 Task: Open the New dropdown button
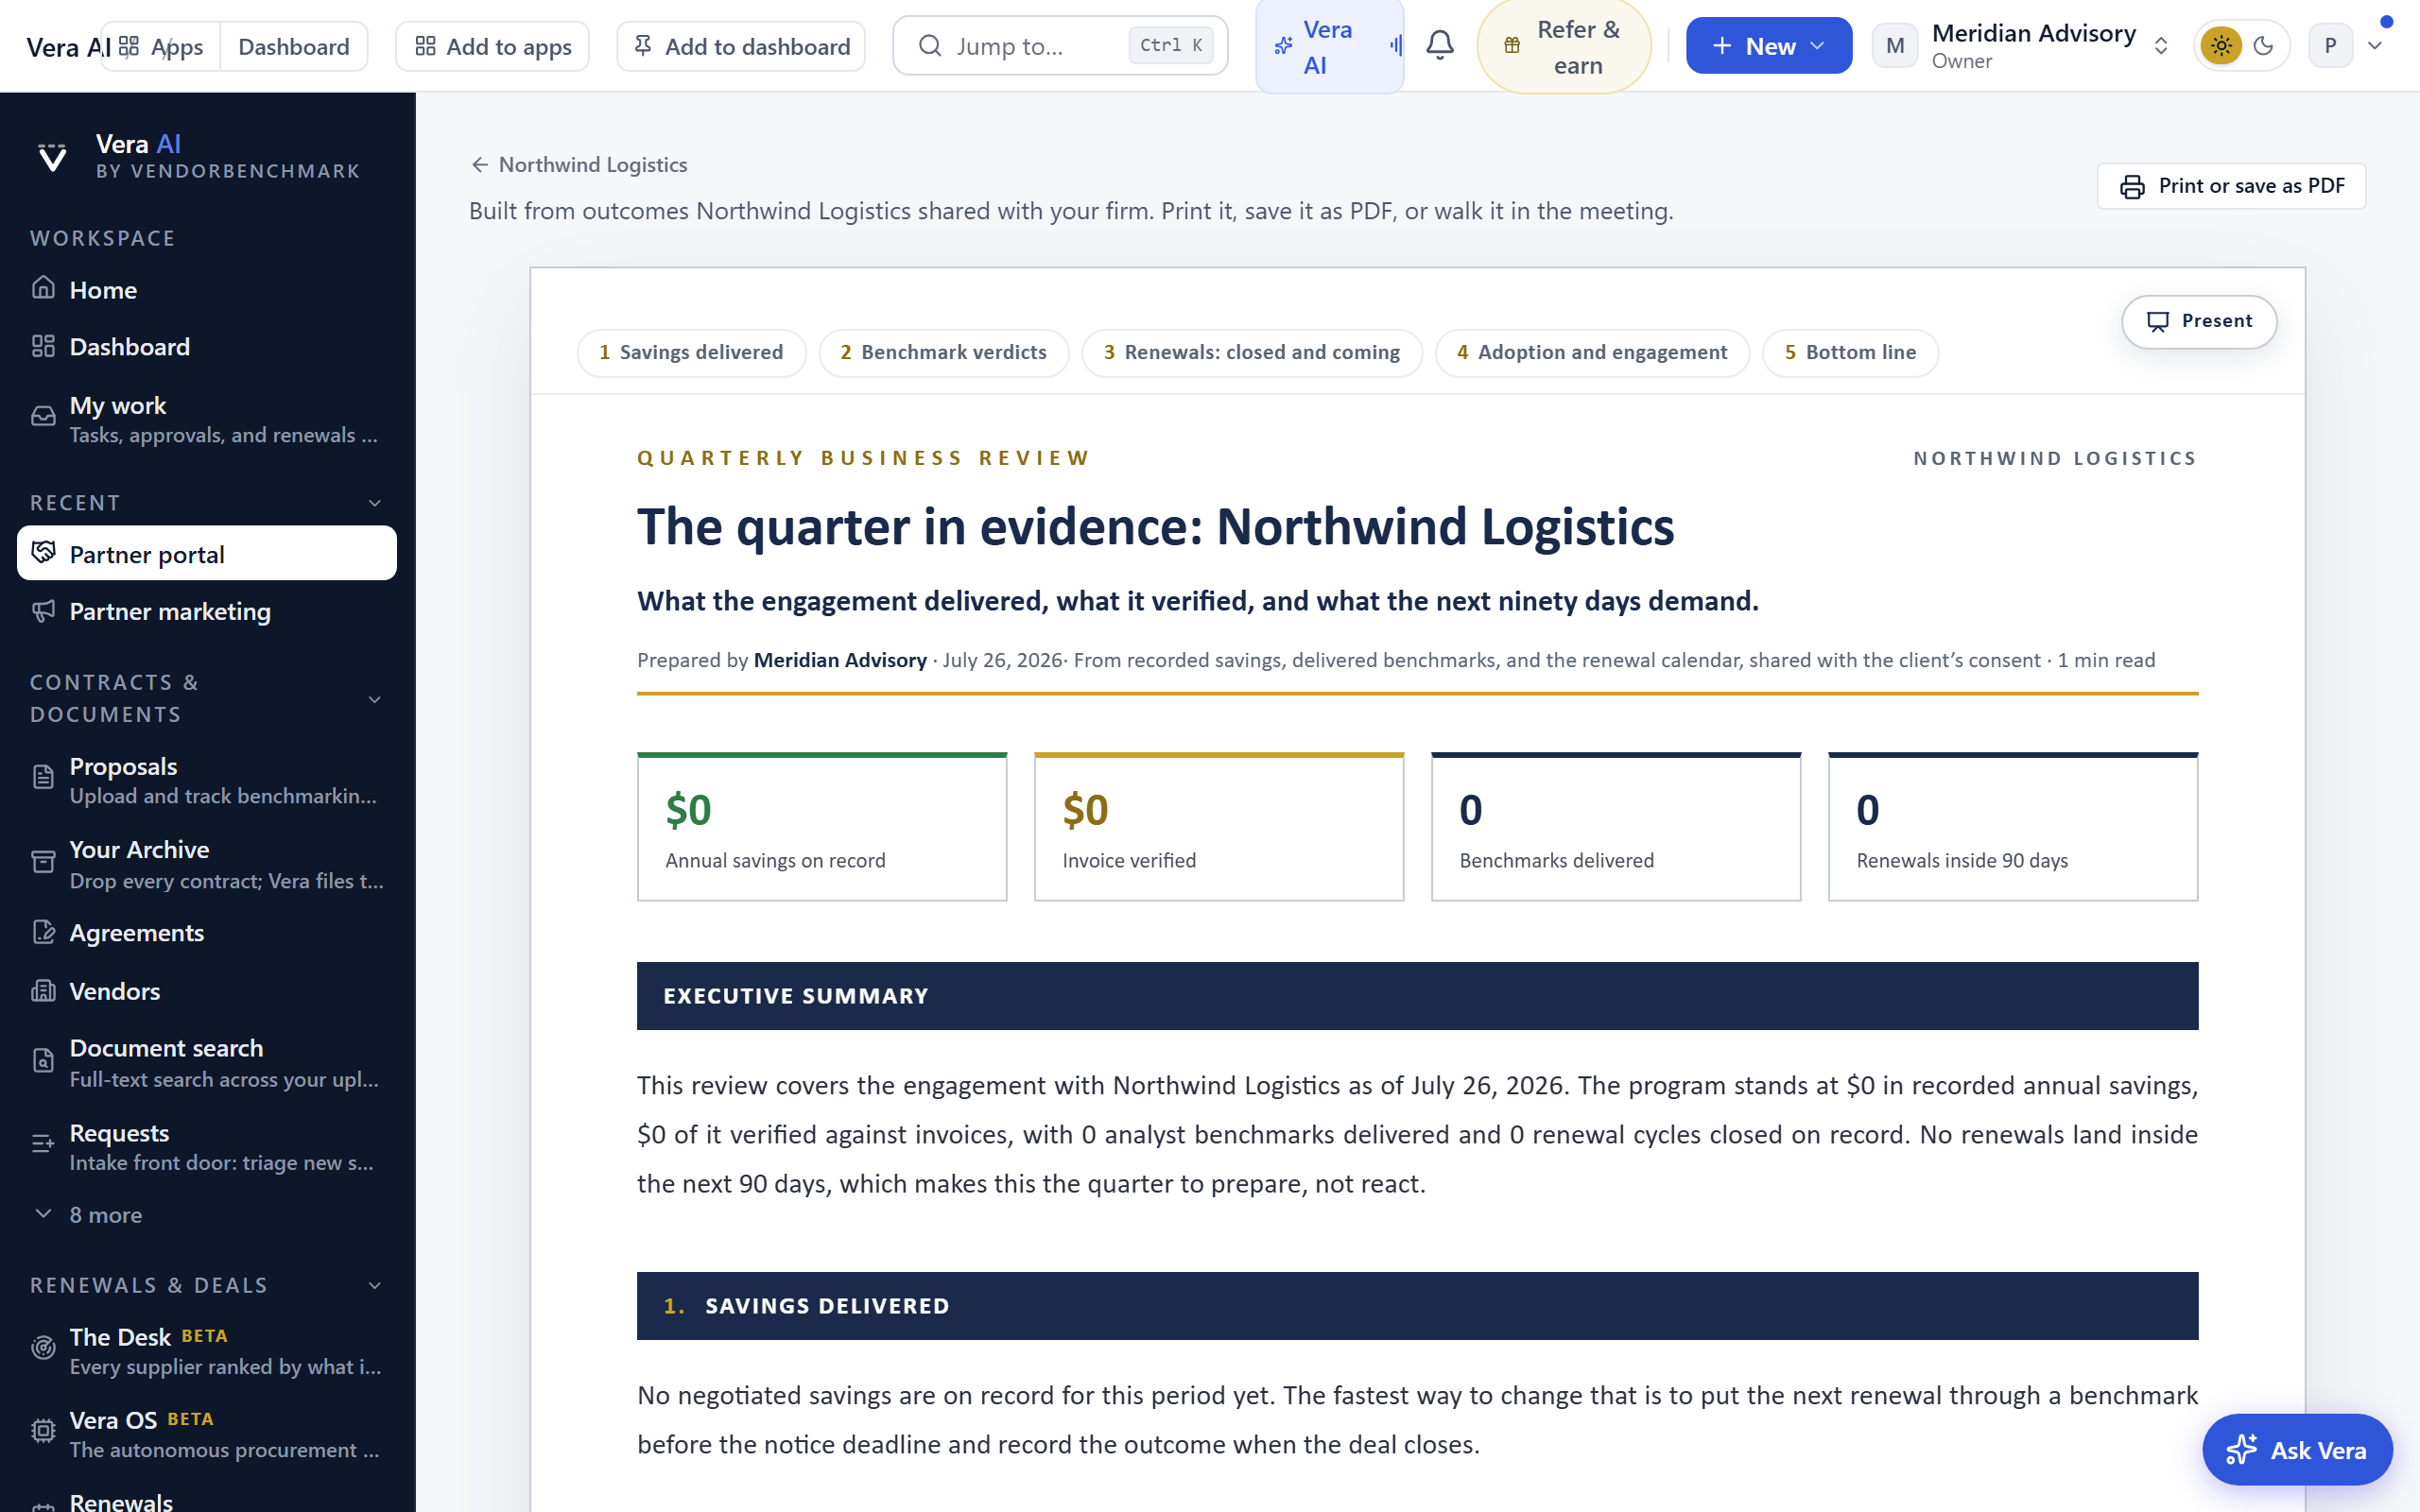tap(1768, 46)
